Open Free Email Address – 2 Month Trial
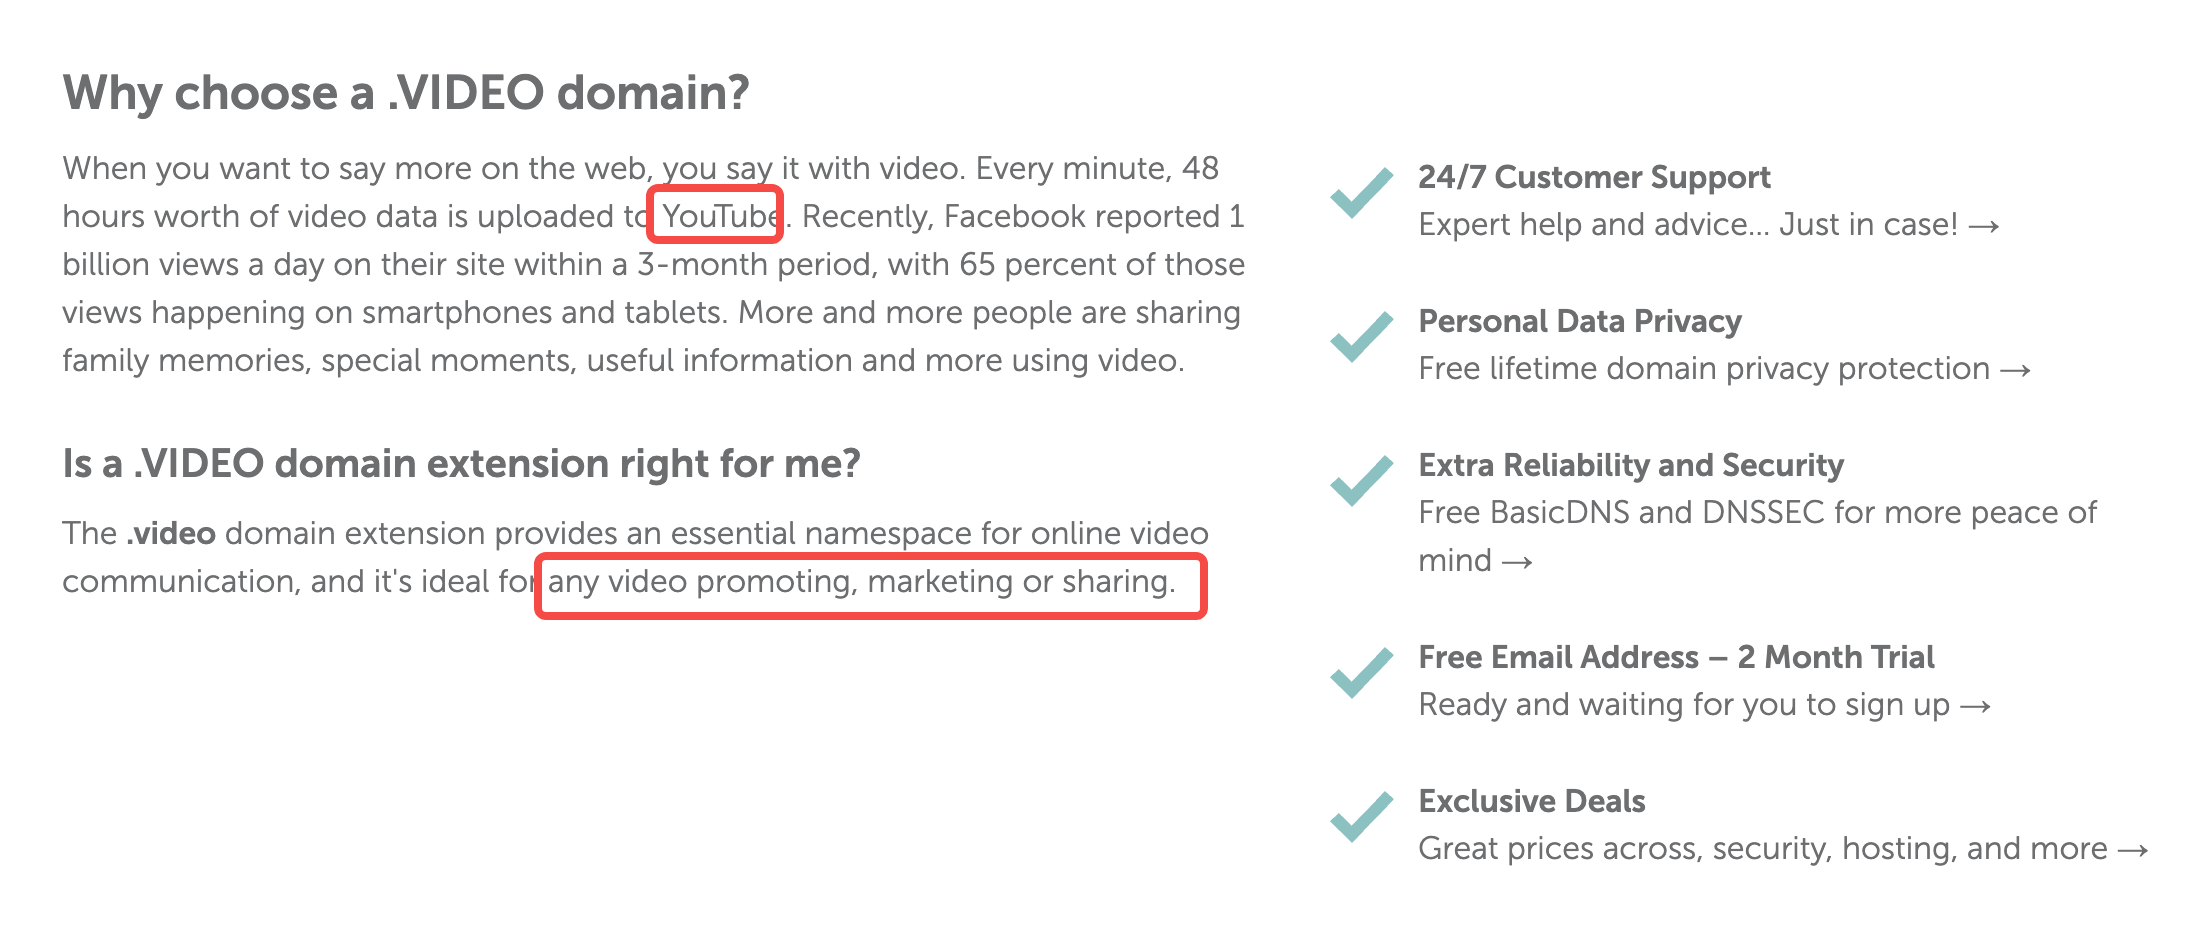Viewport: 2206px width, 948px height. point(1676,657)
